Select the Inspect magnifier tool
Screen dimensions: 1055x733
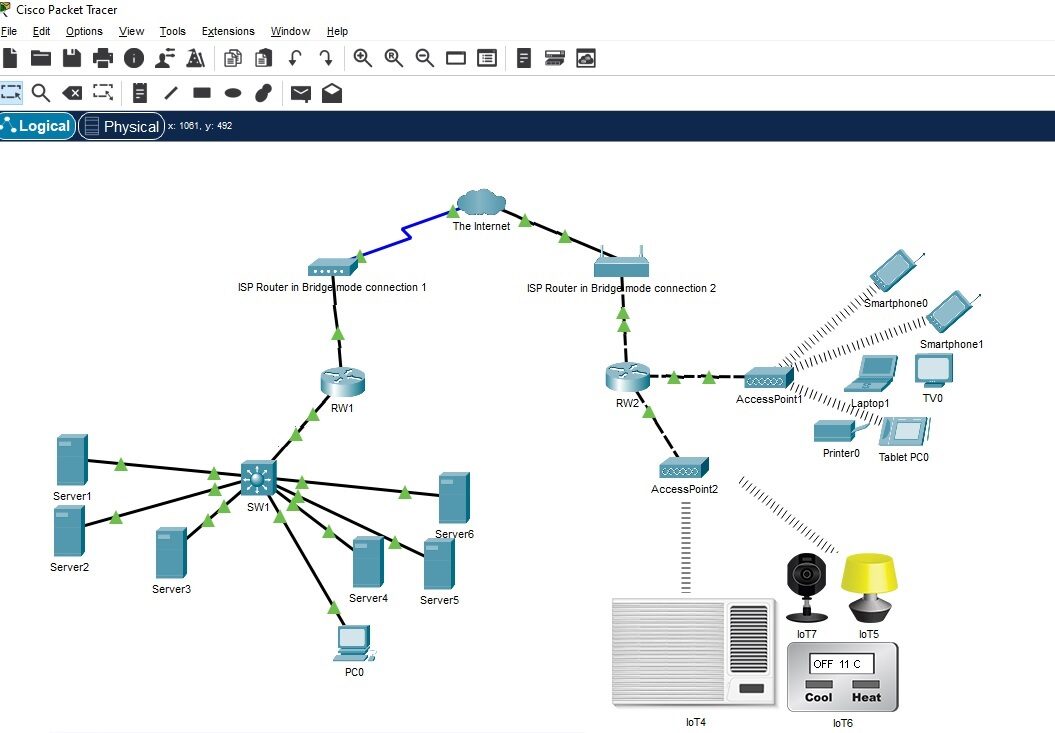click(41, 93)
